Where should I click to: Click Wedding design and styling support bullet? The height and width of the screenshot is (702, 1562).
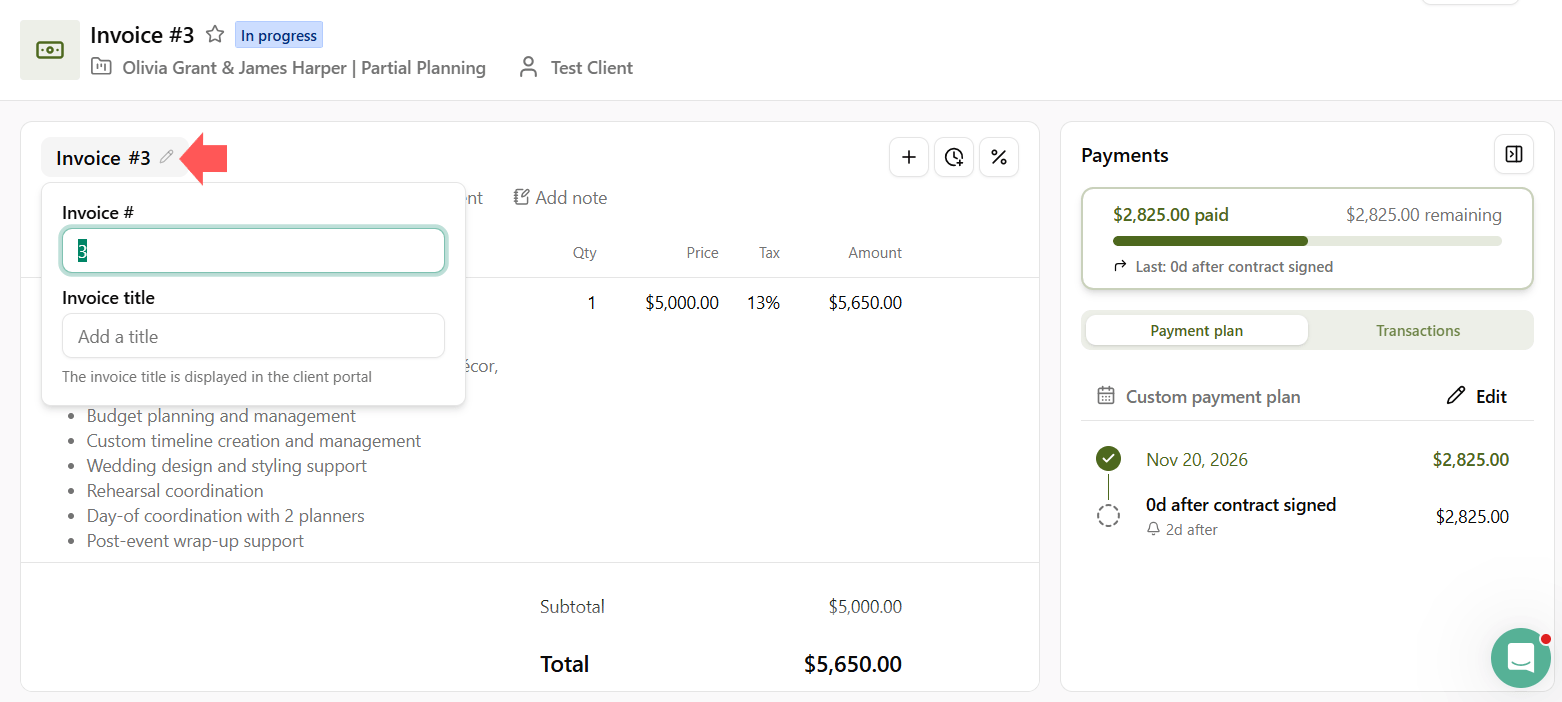tap(227, 466)
